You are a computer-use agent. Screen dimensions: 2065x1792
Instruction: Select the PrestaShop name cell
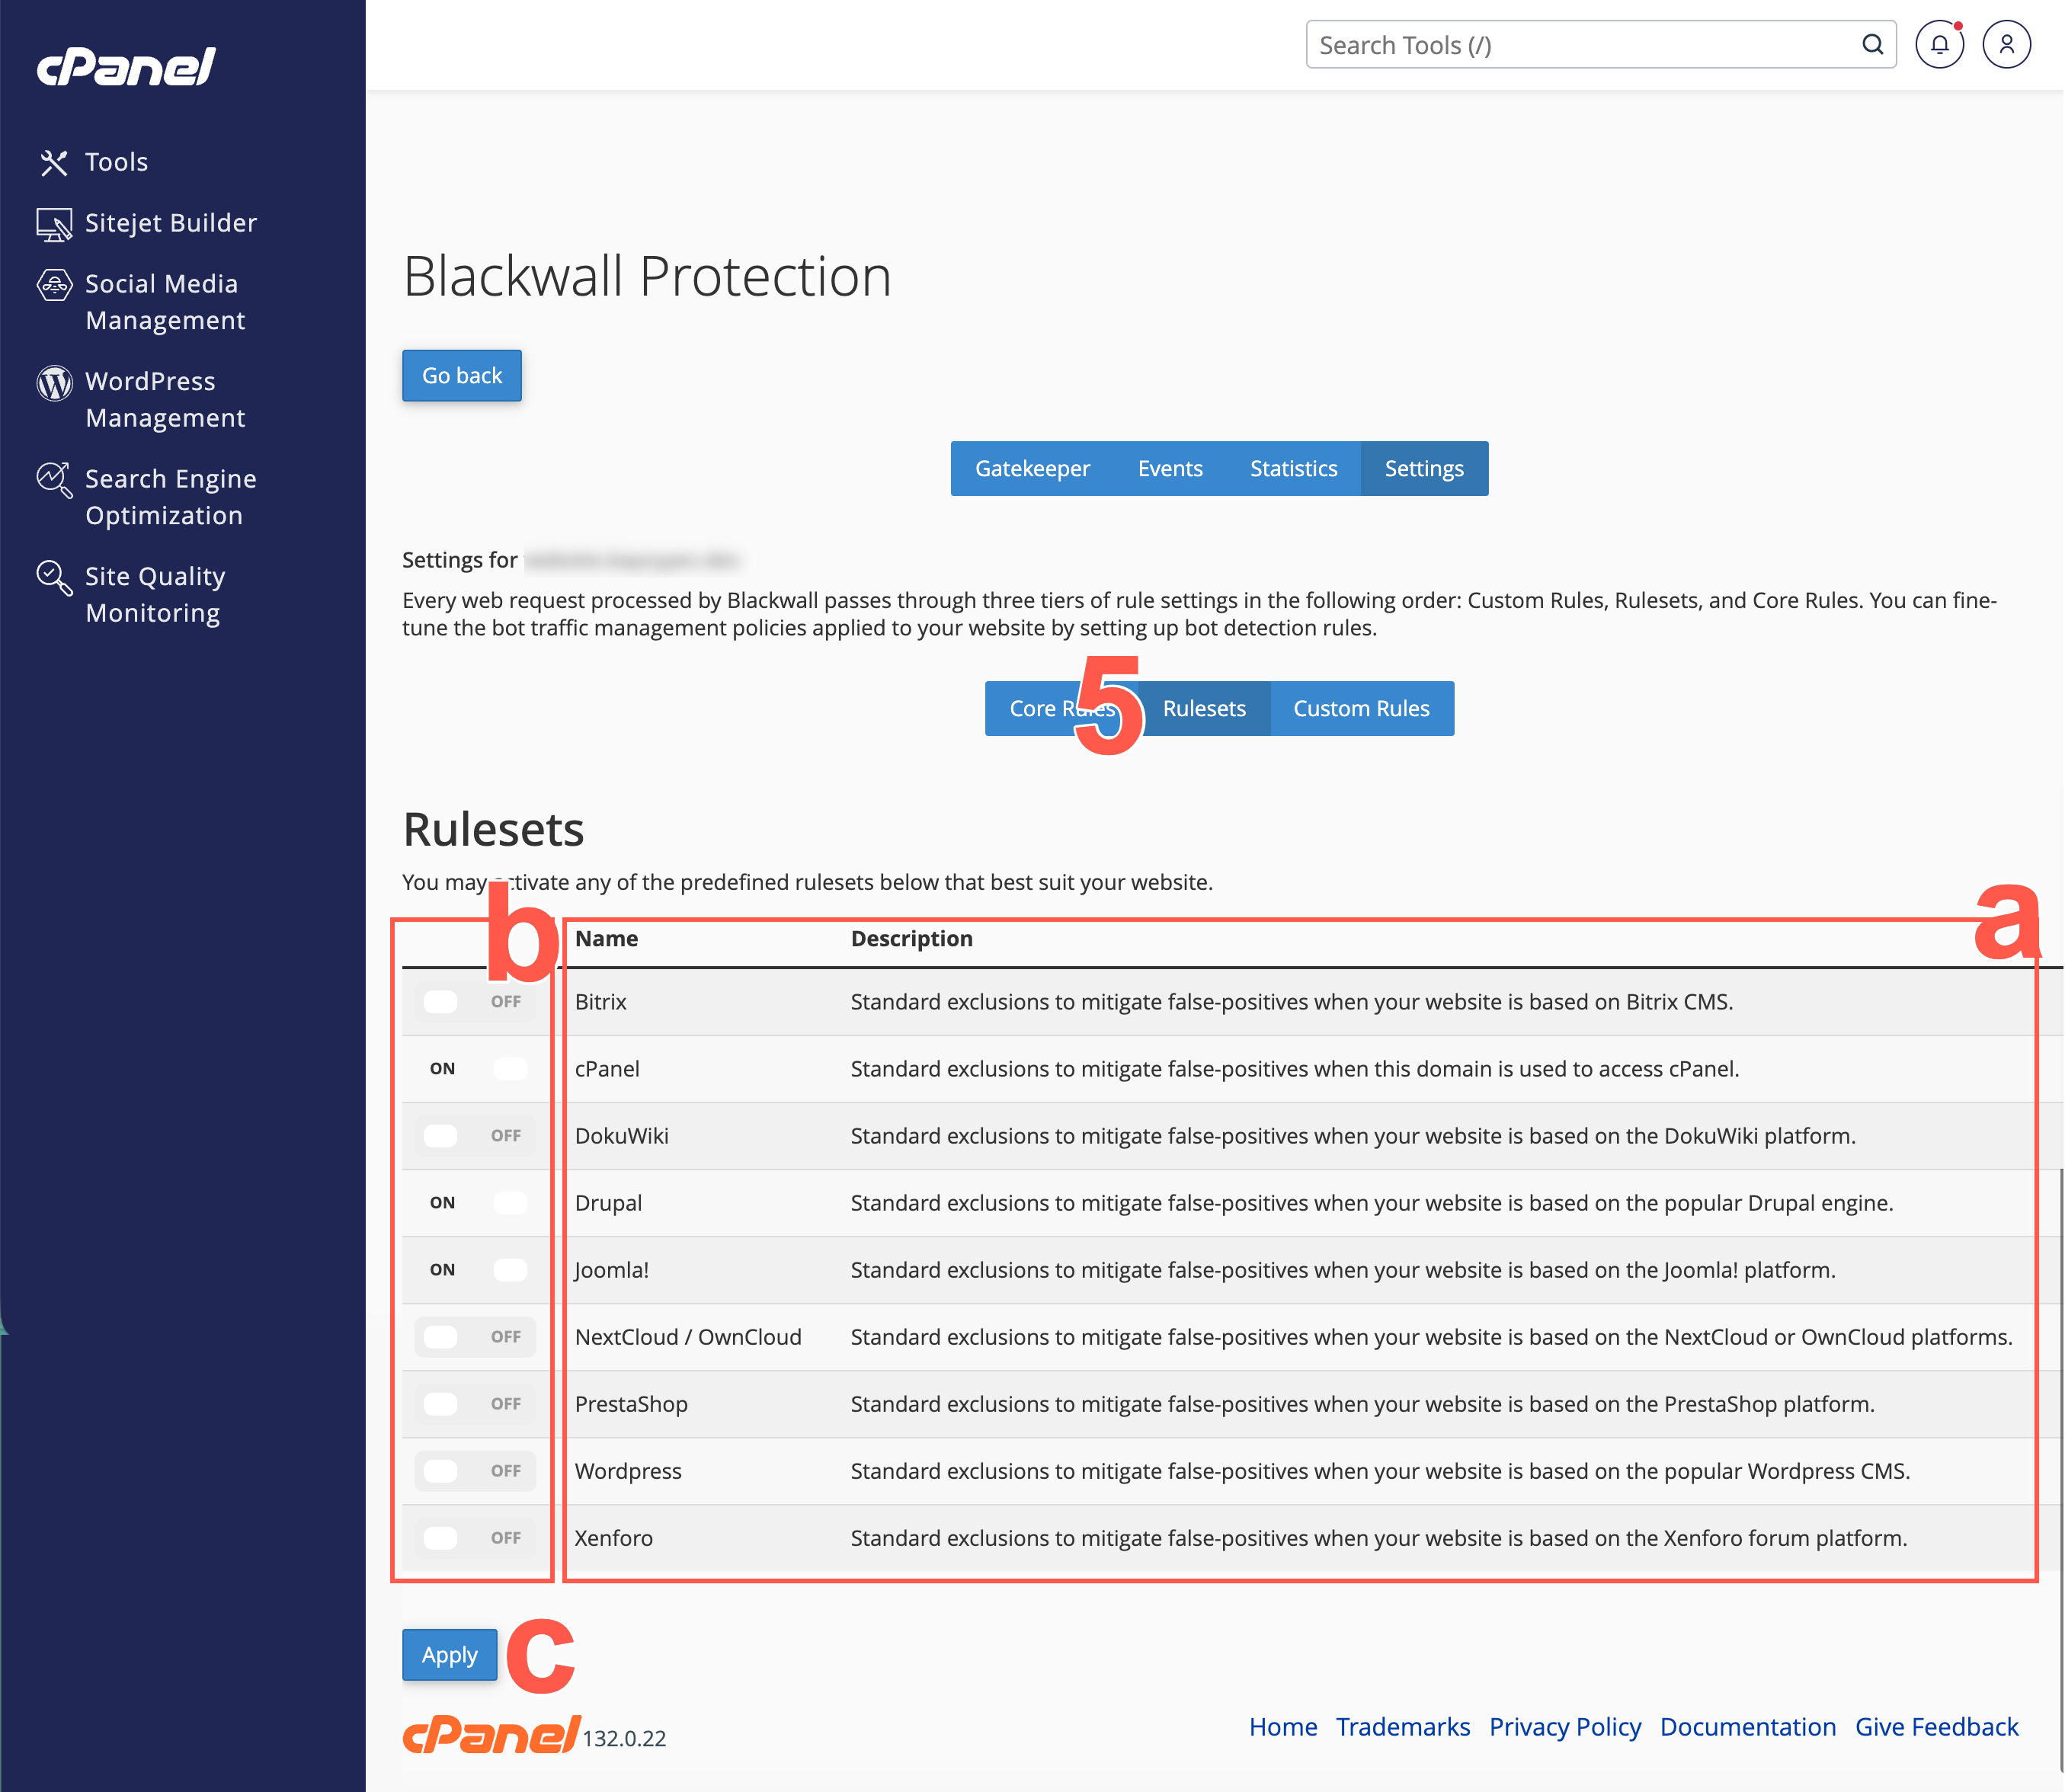click(x=631, y=1404)
